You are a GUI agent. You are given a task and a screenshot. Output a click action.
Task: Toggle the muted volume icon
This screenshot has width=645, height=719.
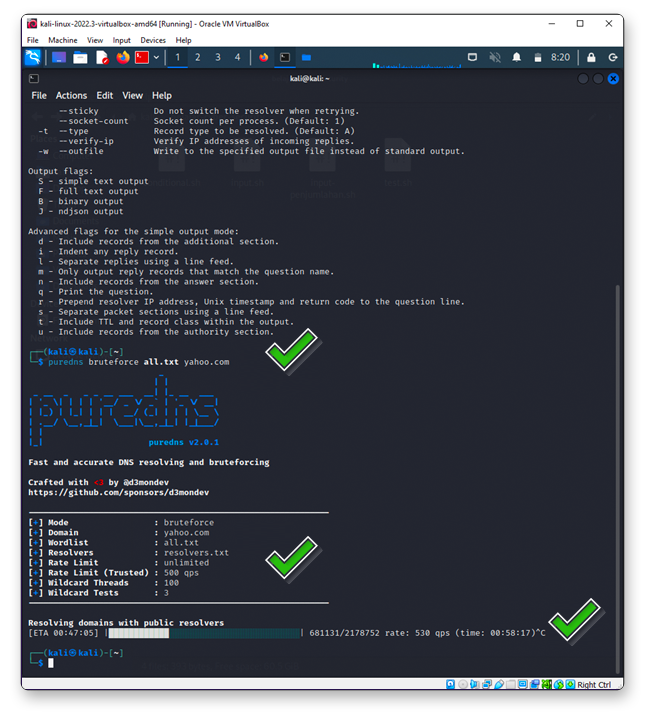point(495,57)
